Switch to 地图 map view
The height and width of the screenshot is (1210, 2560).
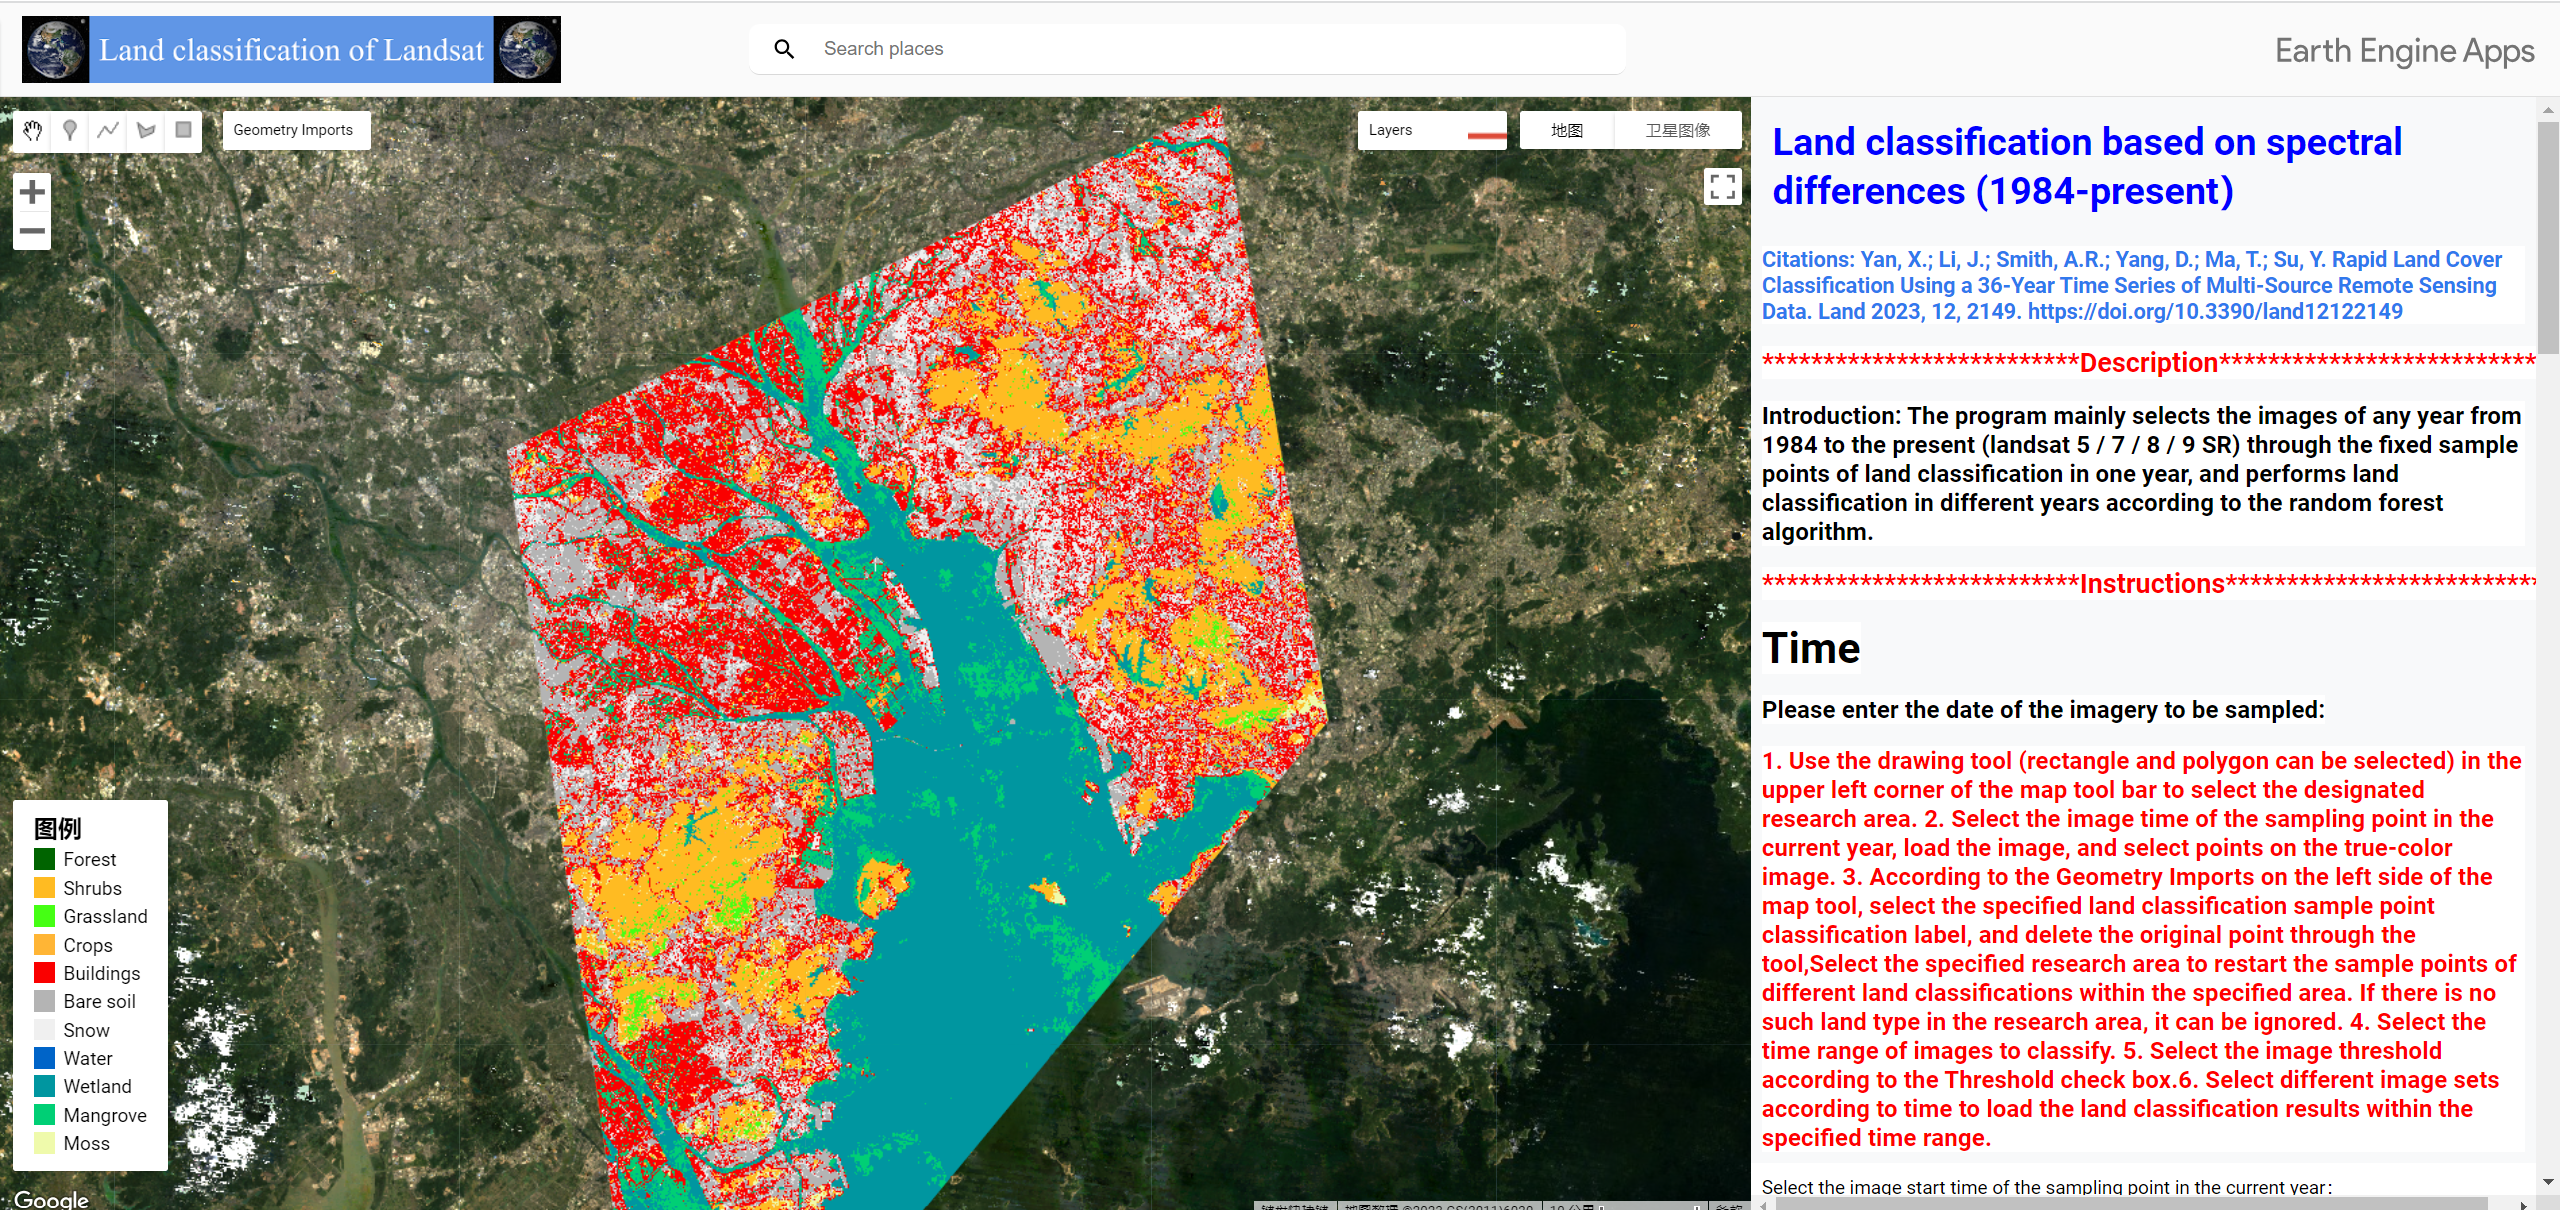tap(1566, 130)
